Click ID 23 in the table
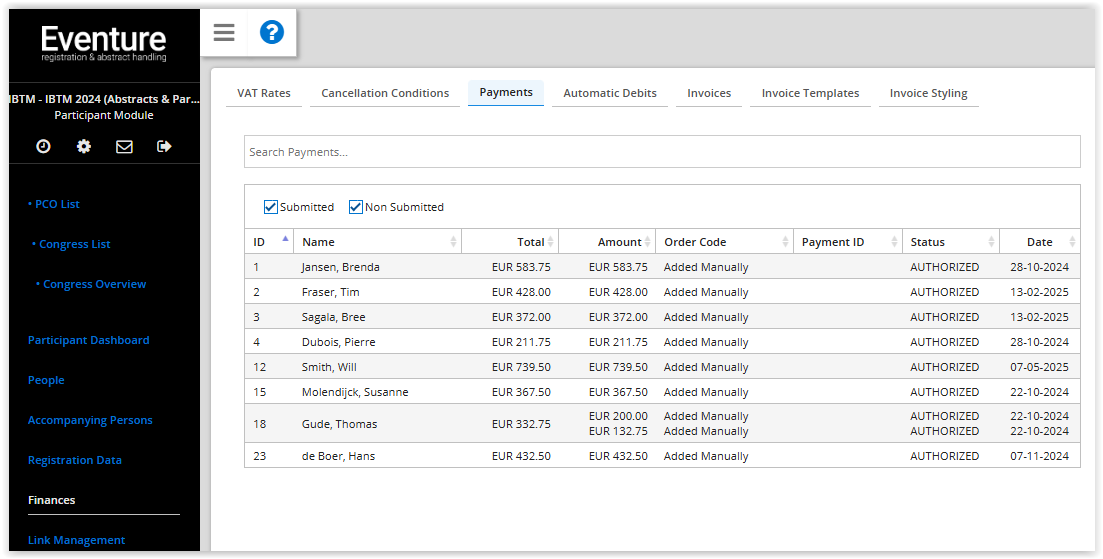This screenshot has width=1103, height=559. [260, 456]
